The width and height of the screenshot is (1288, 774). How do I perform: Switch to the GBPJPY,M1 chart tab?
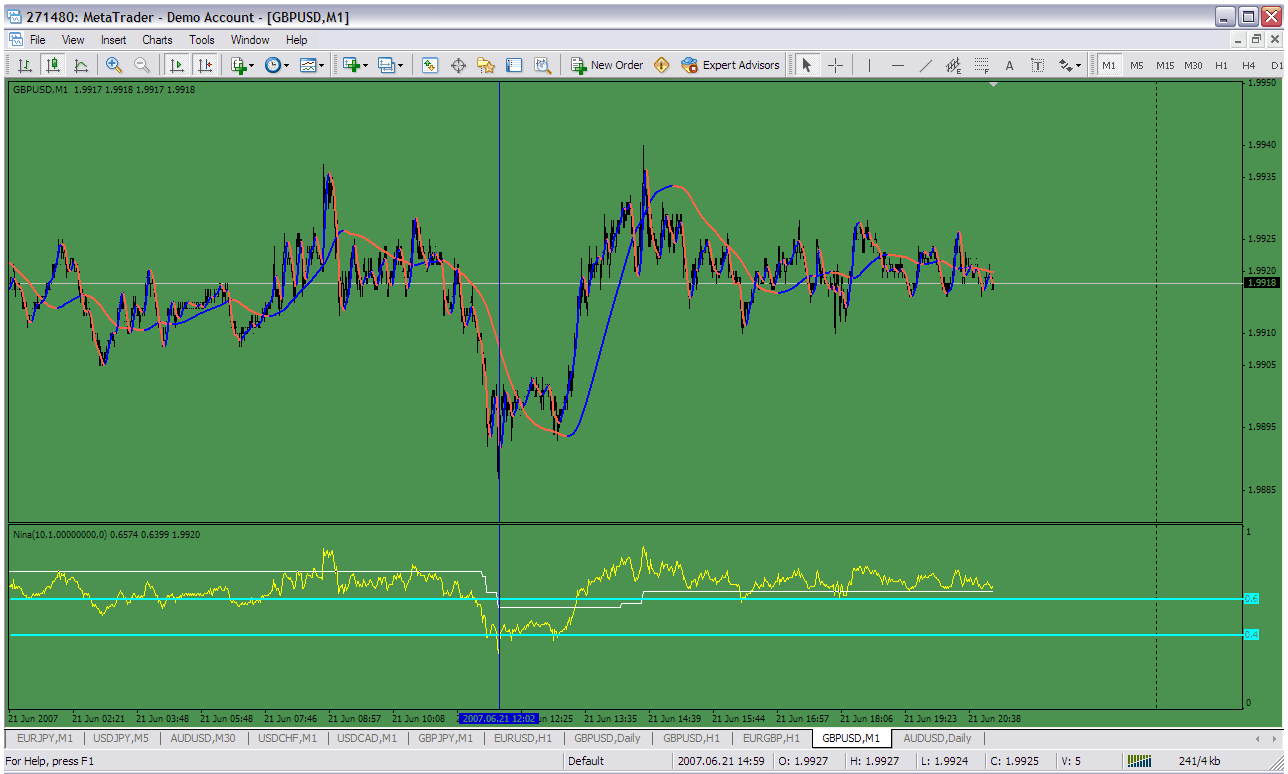446,739
